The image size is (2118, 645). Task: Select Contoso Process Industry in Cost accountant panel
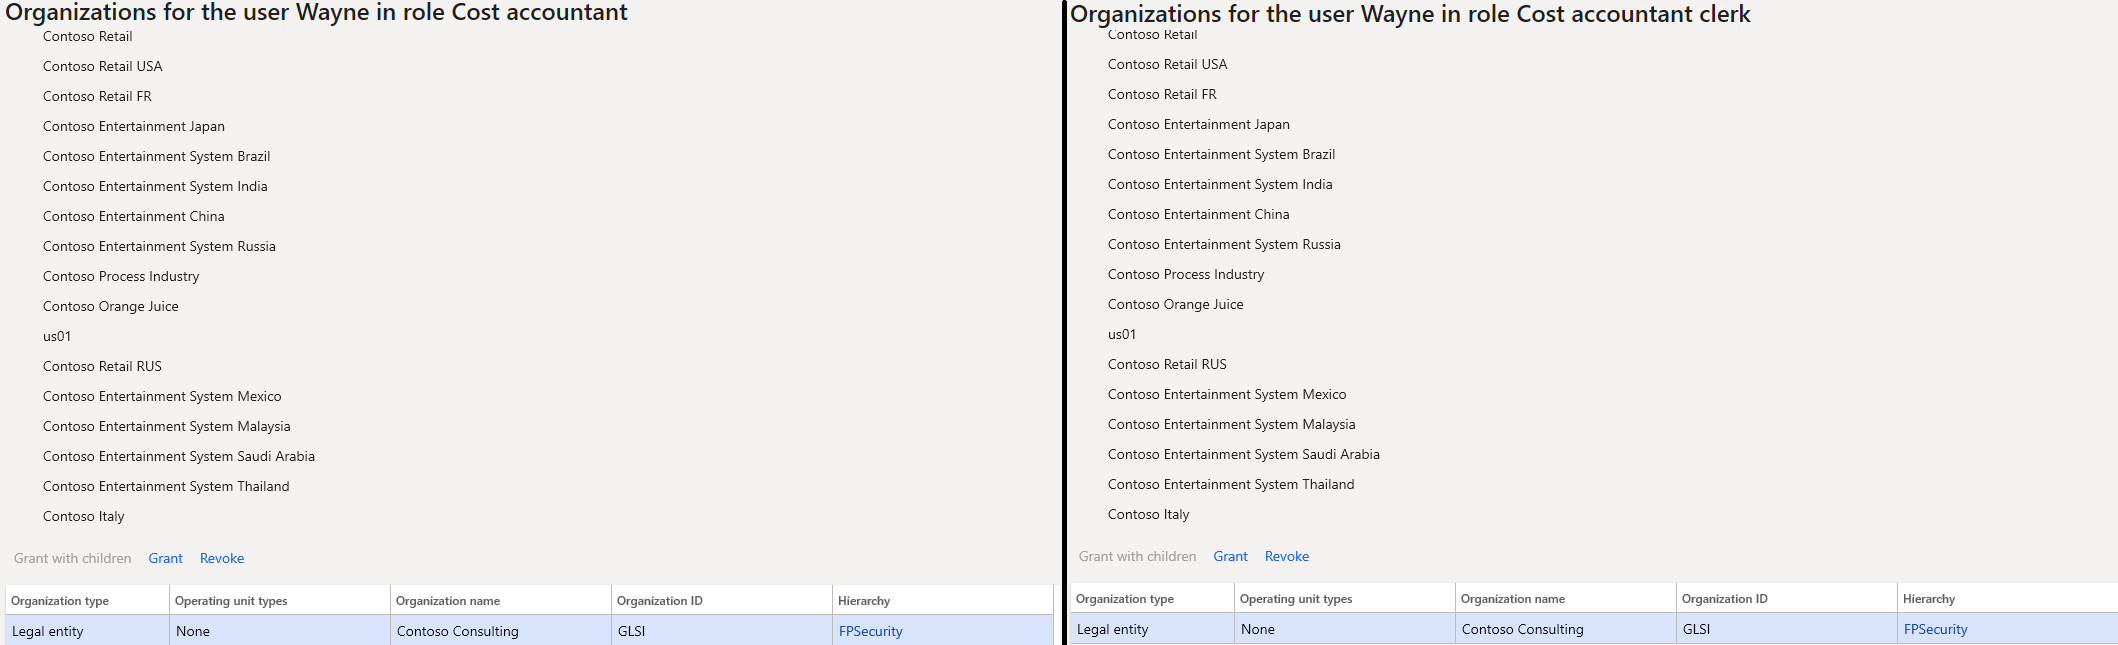click(x=121, y=276)
